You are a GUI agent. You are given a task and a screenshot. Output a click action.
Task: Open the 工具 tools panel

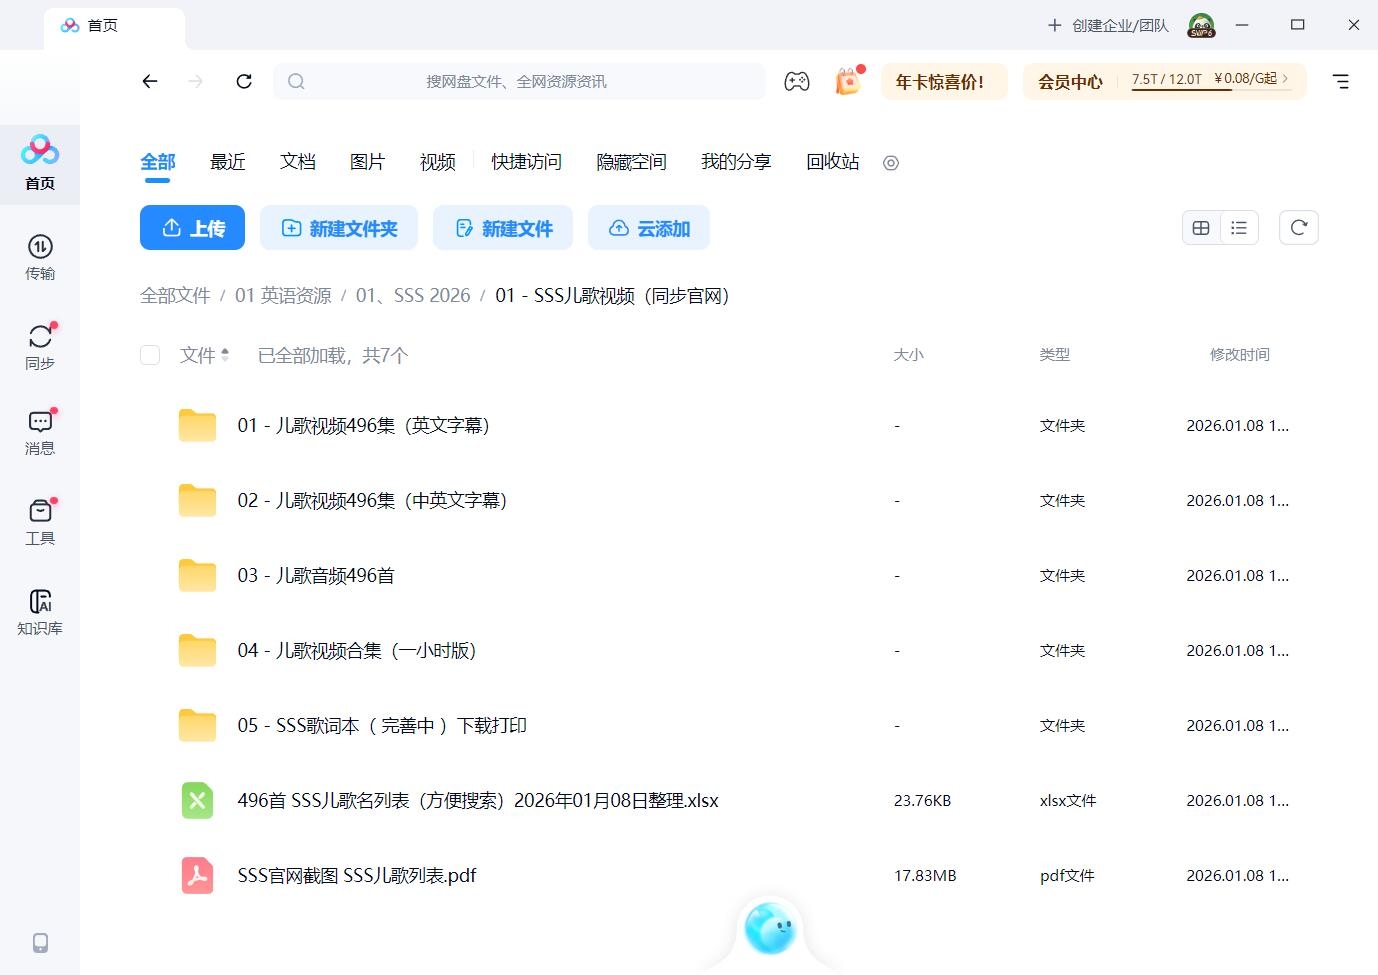pyautogui.click(x=40, y=520)
